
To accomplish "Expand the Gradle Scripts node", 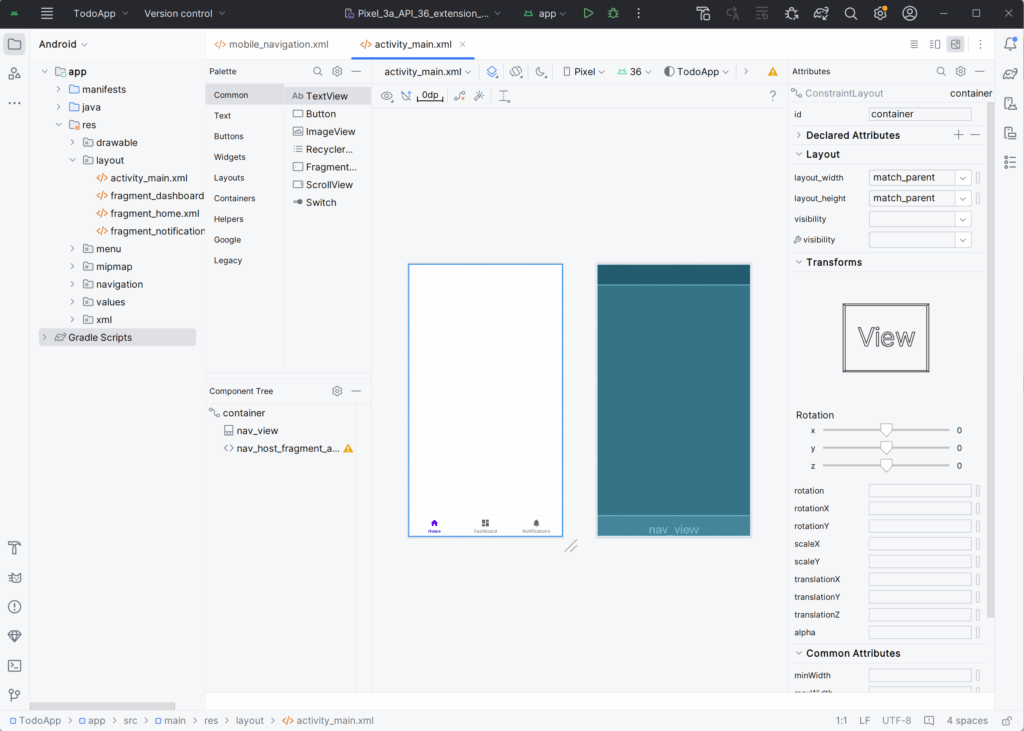I will tap(44, 337).
